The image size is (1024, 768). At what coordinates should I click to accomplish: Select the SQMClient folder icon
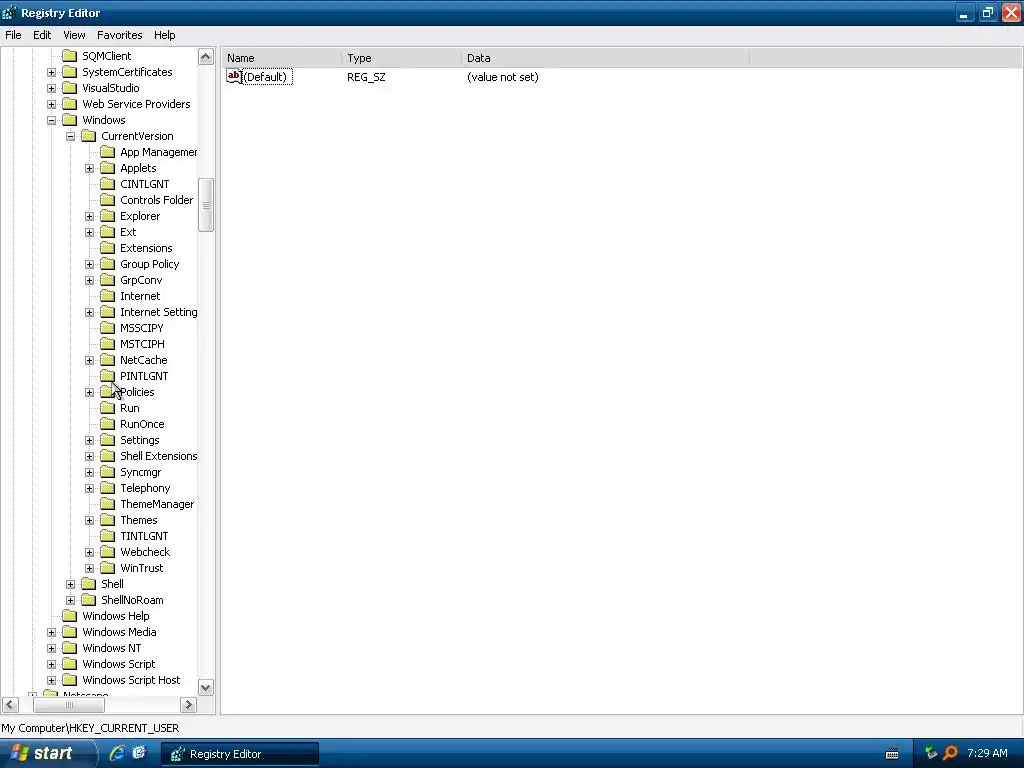(x=70, y=56)
